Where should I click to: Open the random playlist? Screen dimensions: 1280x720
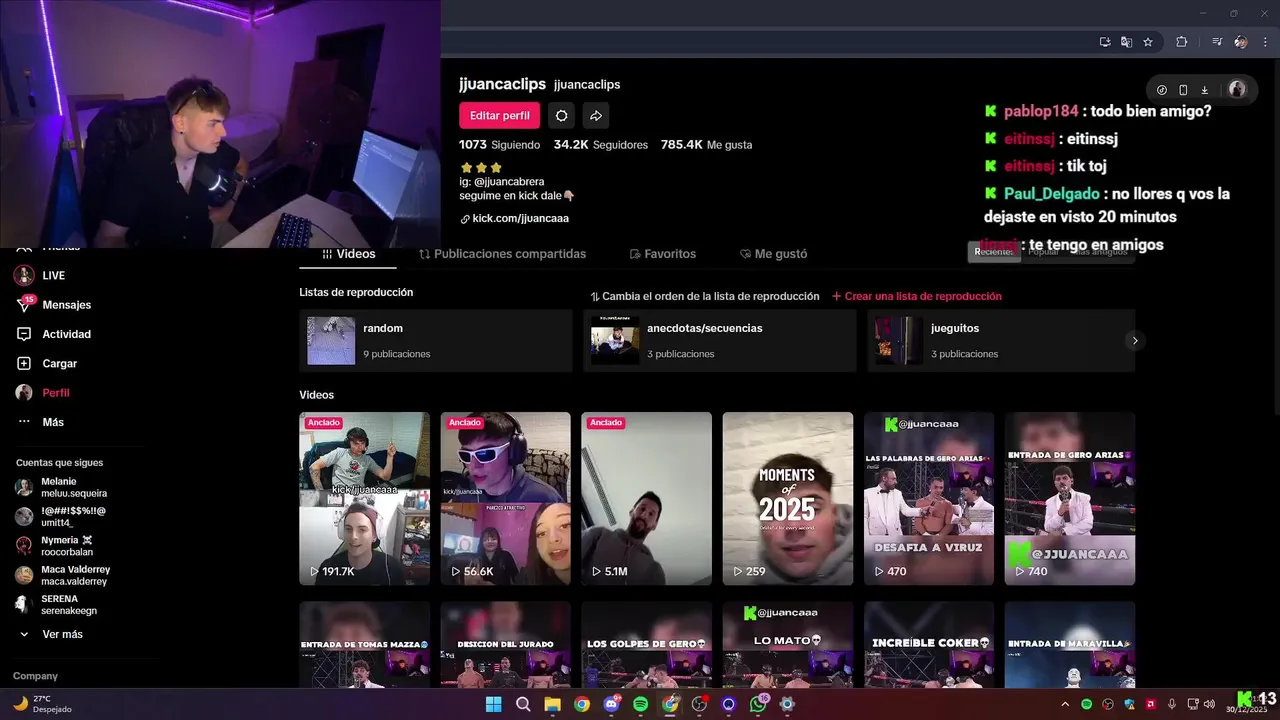point(436,341)
